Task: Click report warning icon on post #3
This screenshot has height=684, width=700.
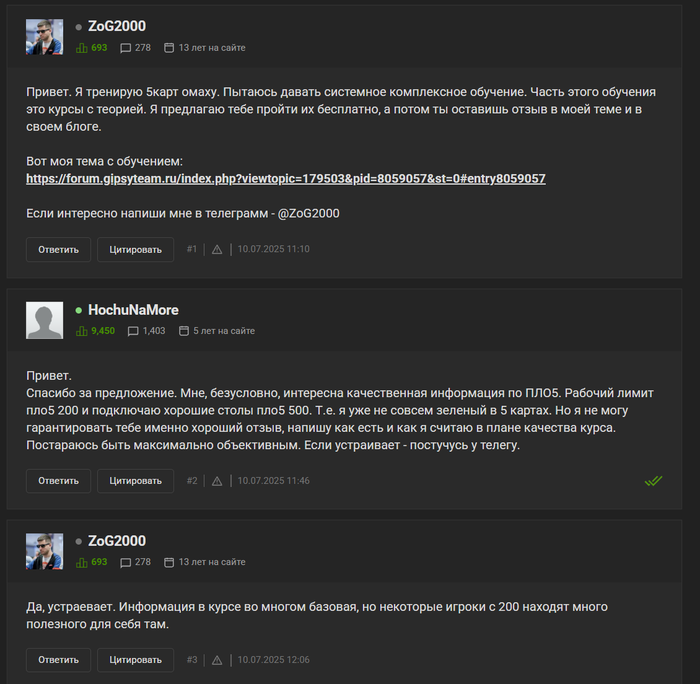Action: (217, 660)
